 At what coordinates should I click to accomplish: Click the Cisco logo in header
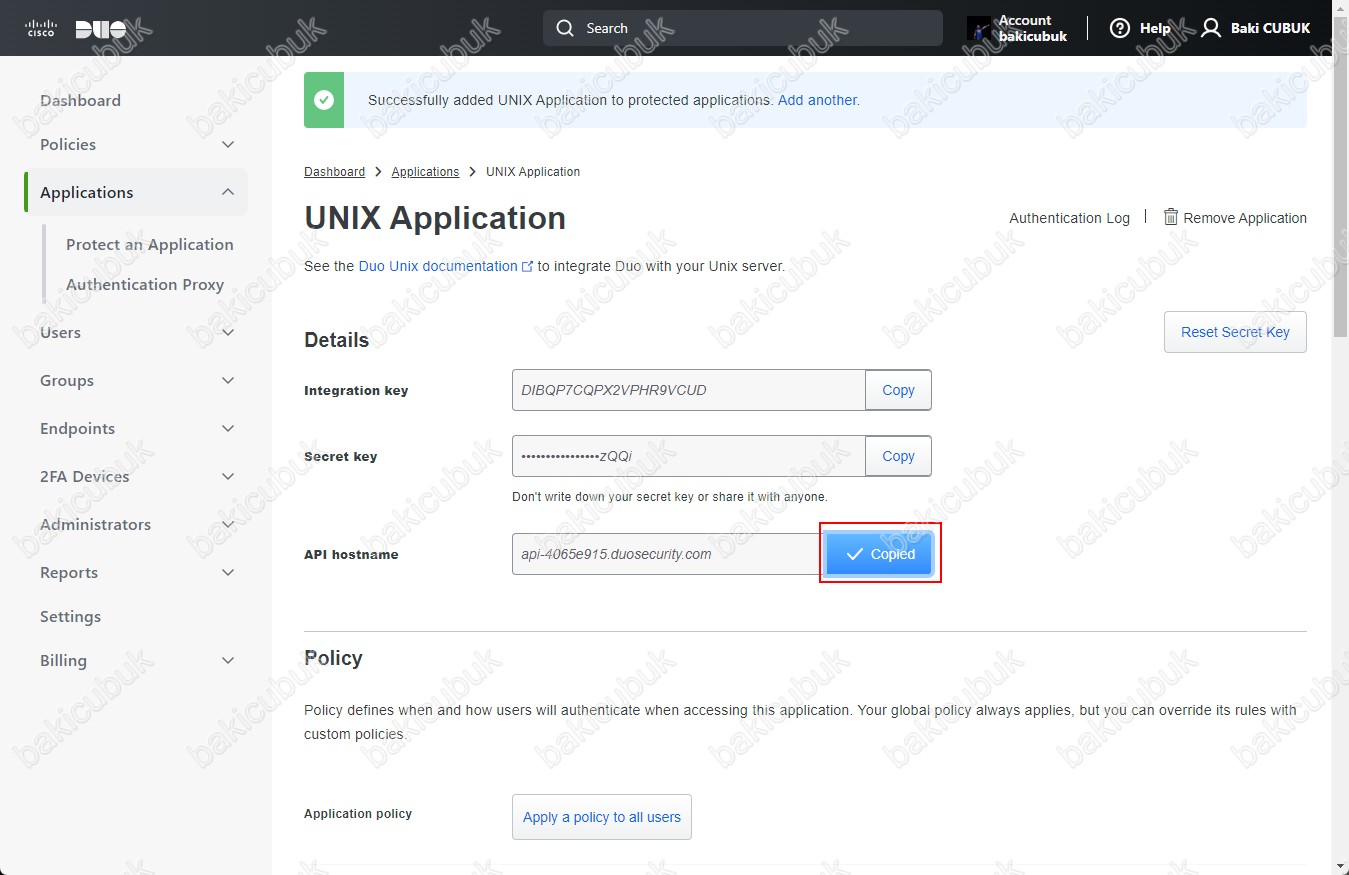coord(40,29)
